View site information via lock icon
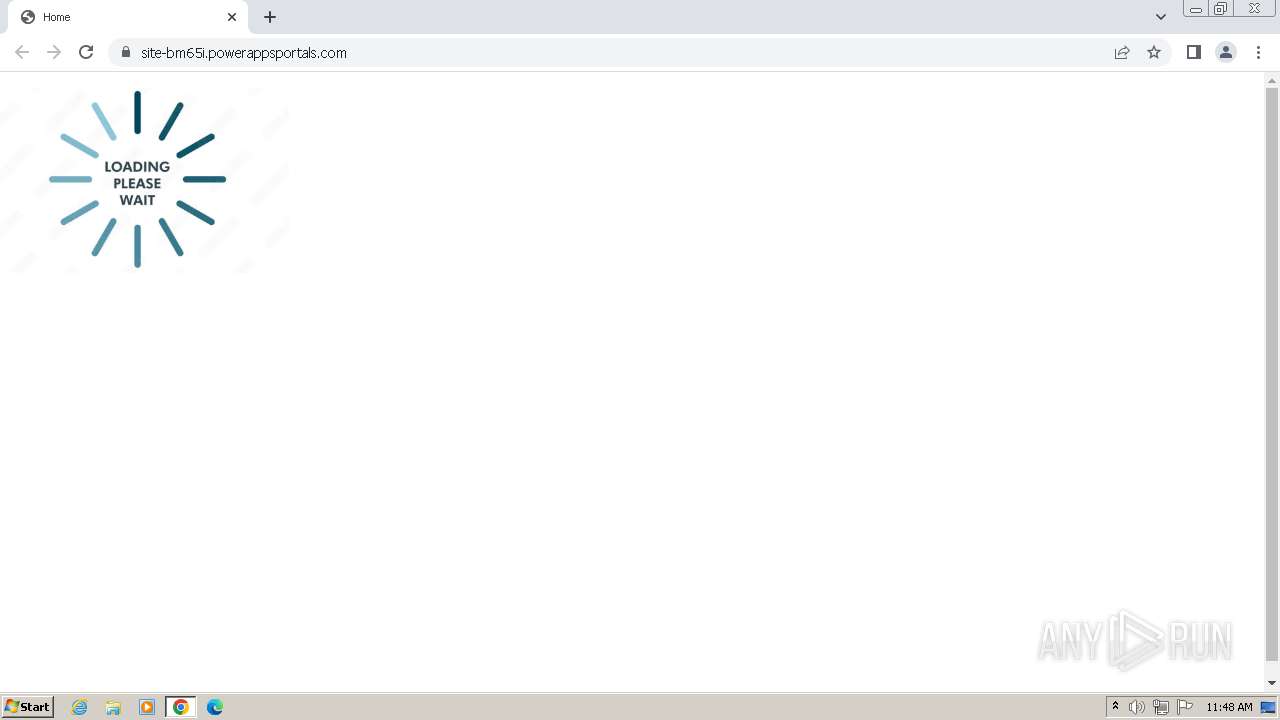The width and height of the screenshot is (1280, 720). 125,53
